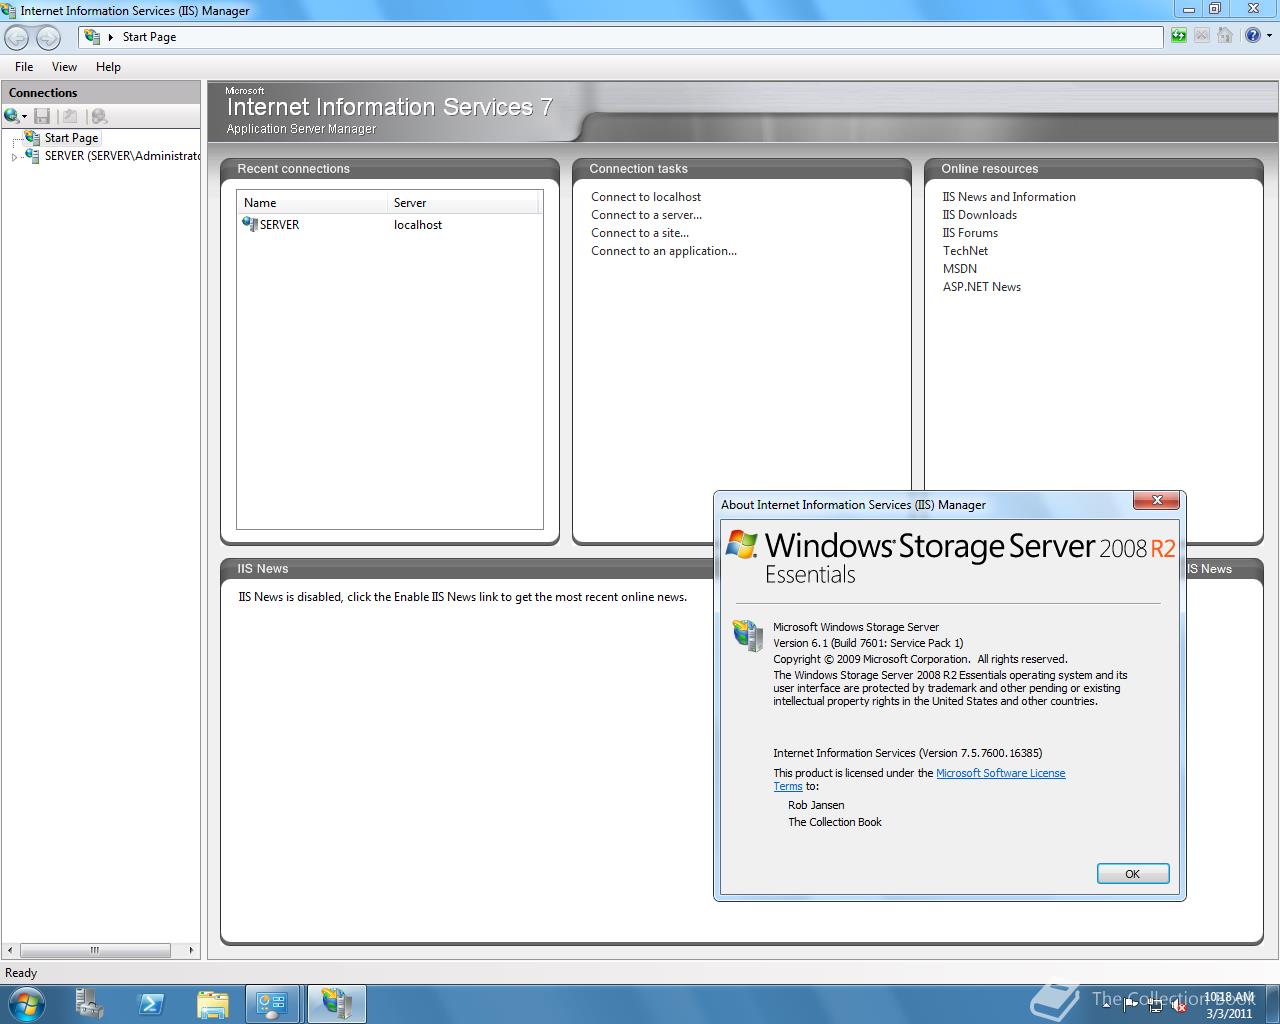The image size is (1280, 1024).
Task: Open Windows Explorer from the taskbar
Action: pos(212,1004)
